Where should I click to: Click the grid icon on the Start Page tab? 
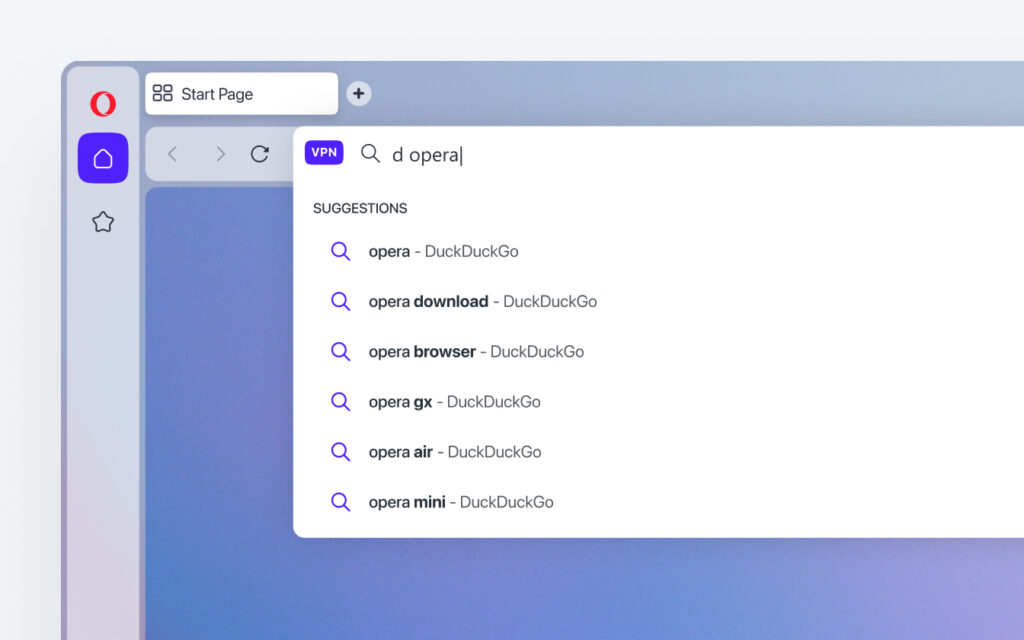162,93
